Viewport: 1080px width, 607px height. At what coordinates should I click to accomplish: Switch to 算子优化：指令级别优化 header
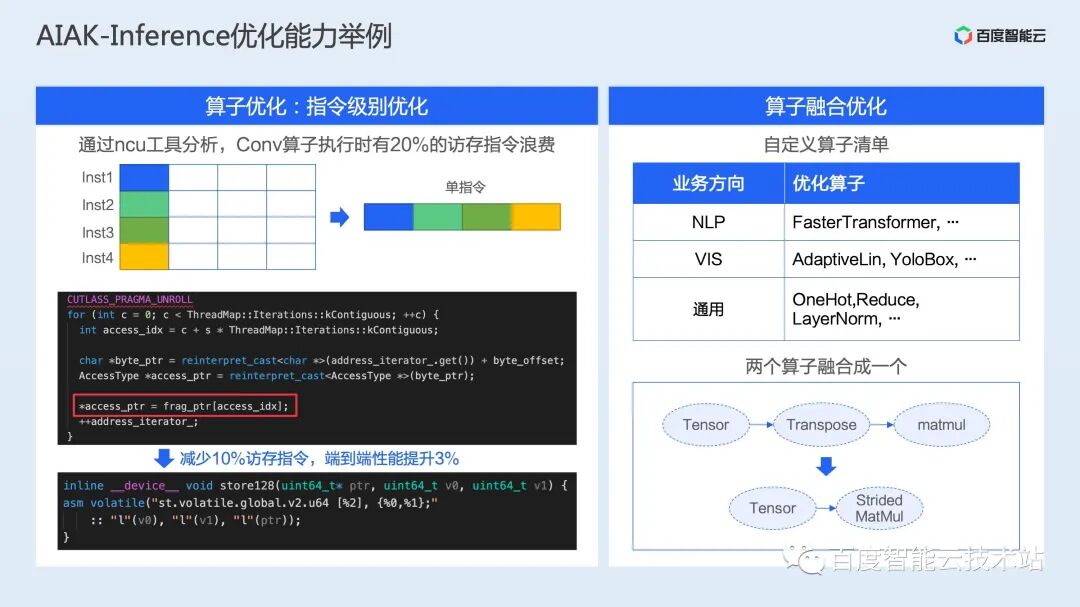click(x=318, y=105)
